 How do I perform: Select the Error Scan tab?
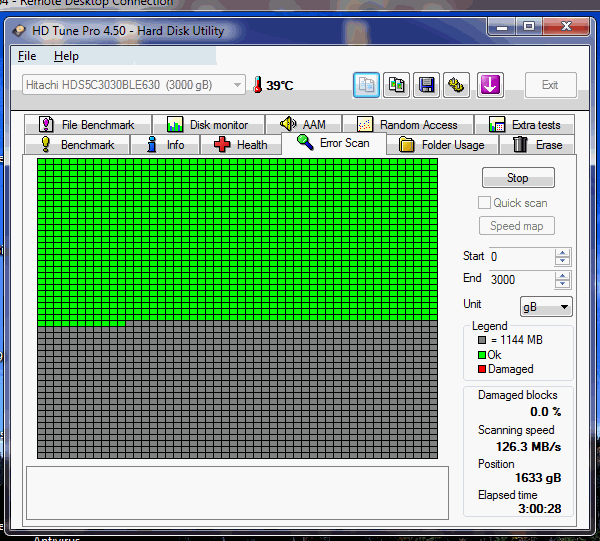[334, 143]
